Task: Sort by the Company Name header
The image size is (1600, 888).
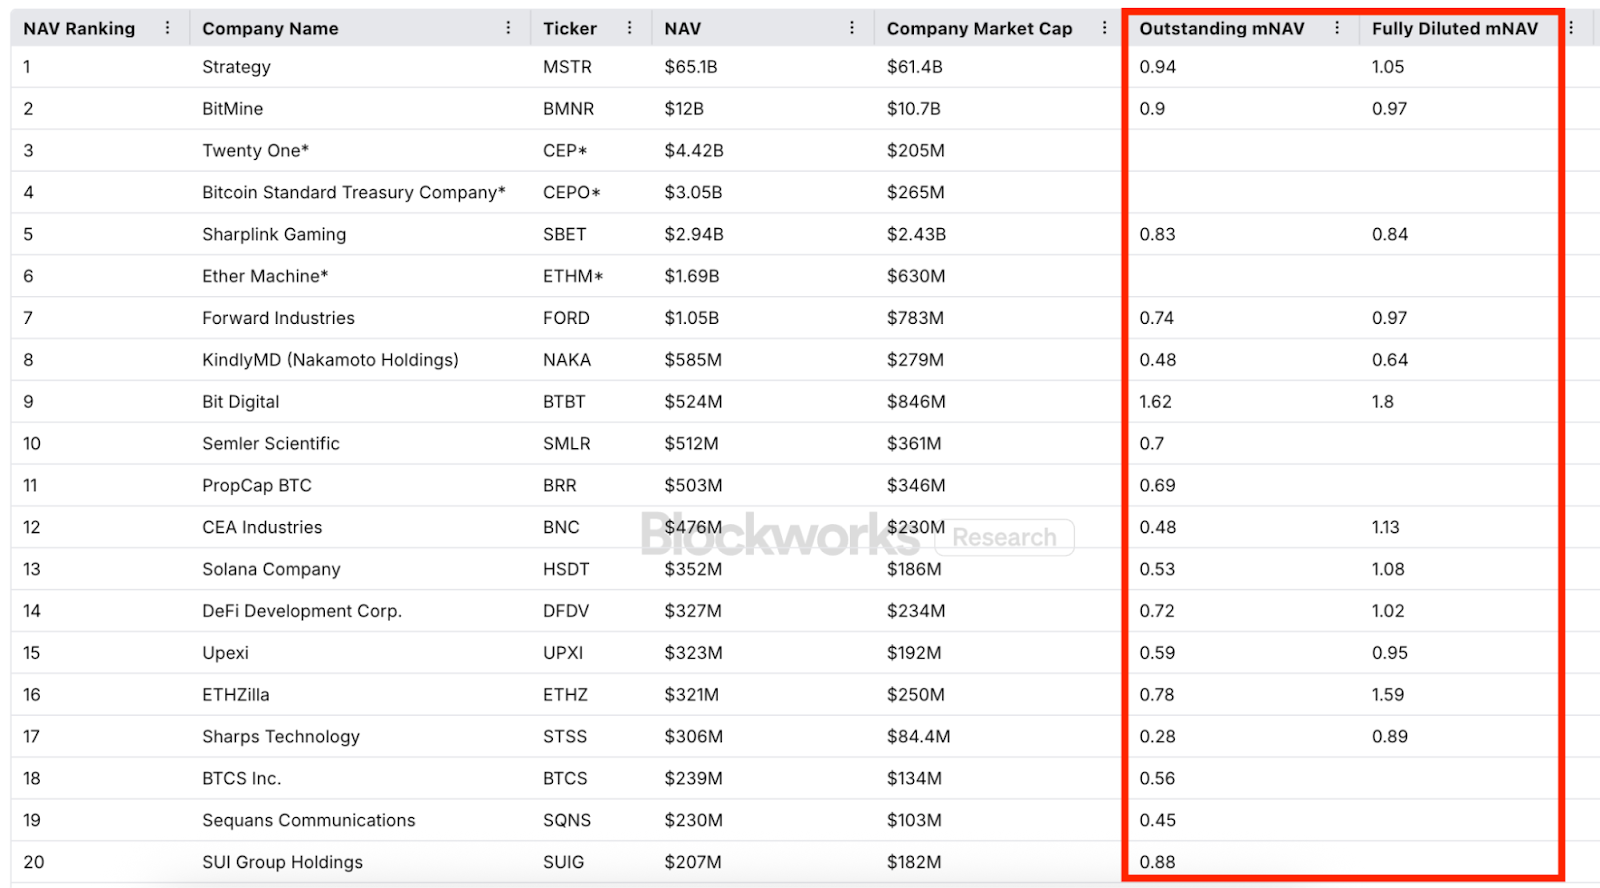Action: (270, 29)
